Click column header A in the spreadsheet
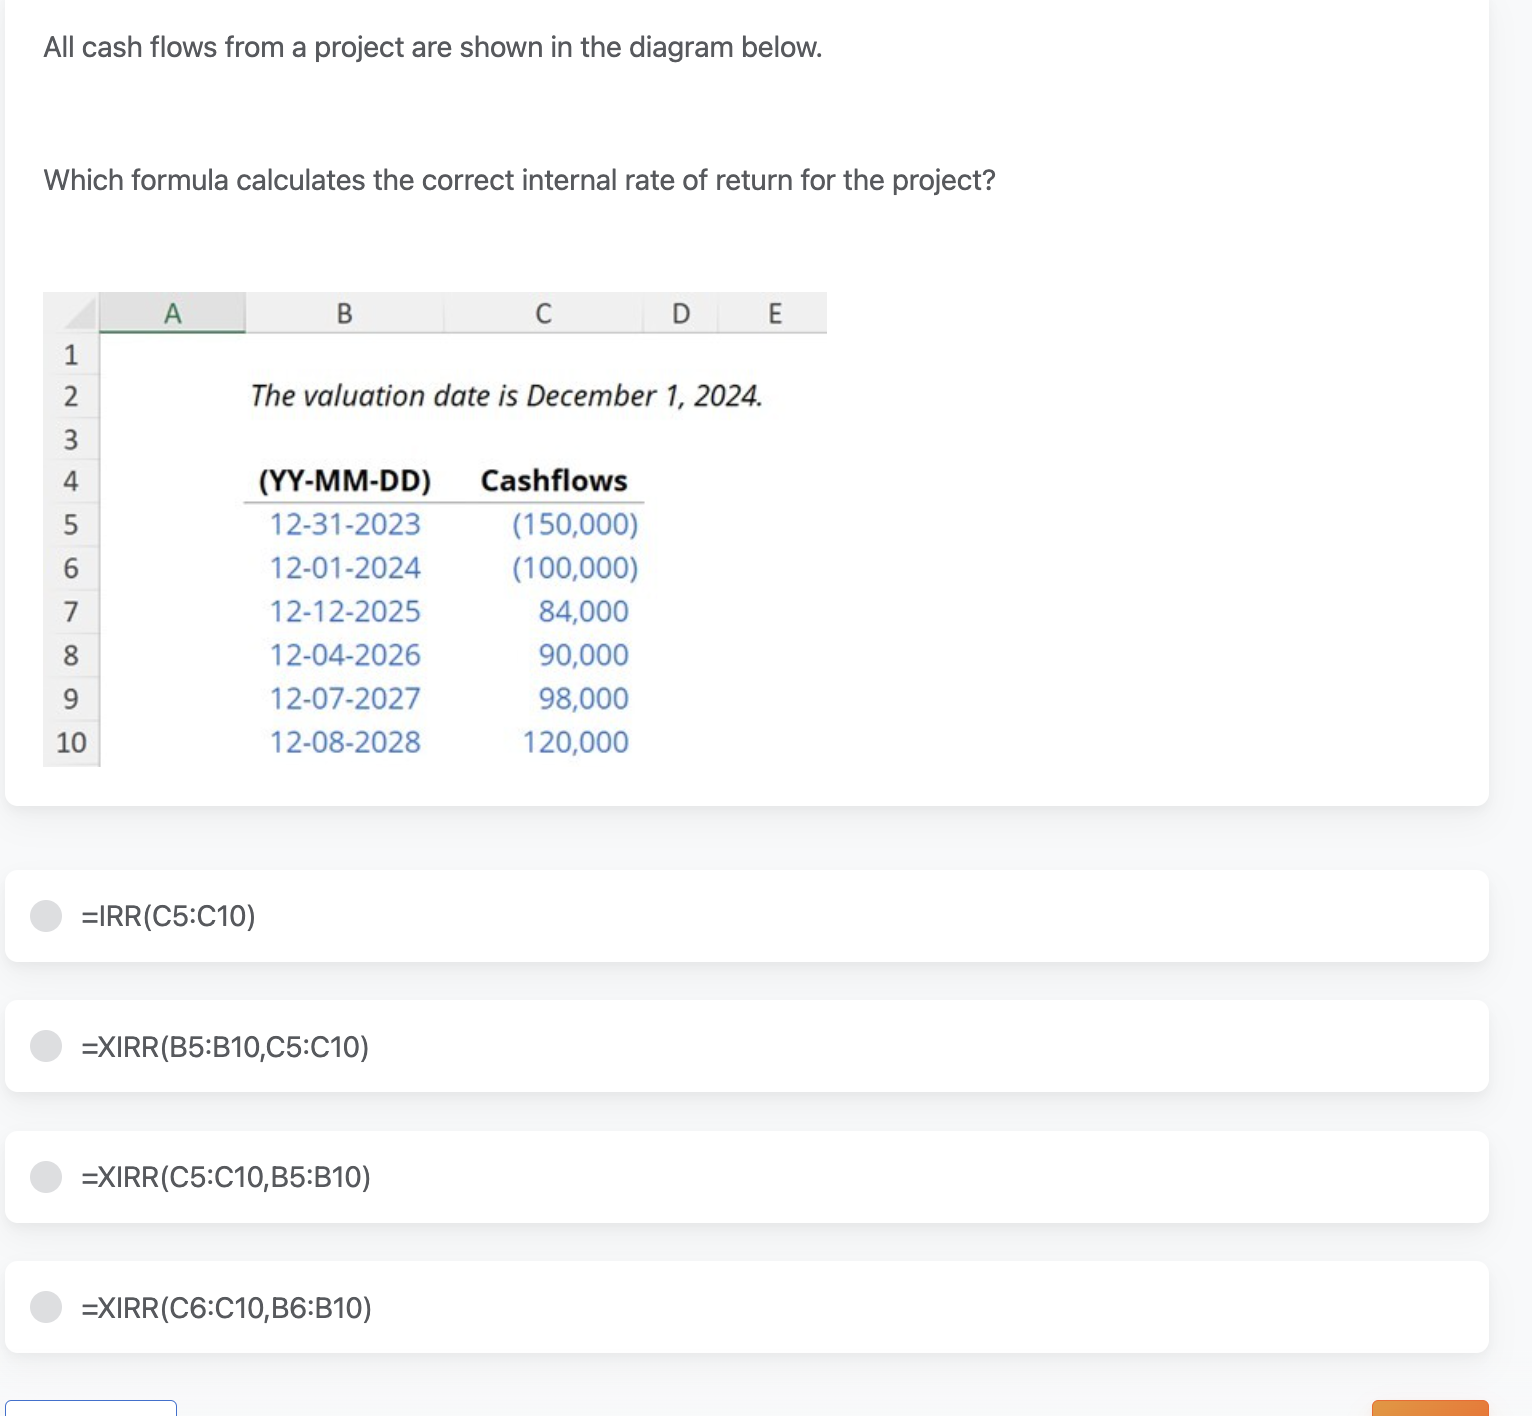The height and width of the screenshot is (1416, 1532). coord(172,313)
